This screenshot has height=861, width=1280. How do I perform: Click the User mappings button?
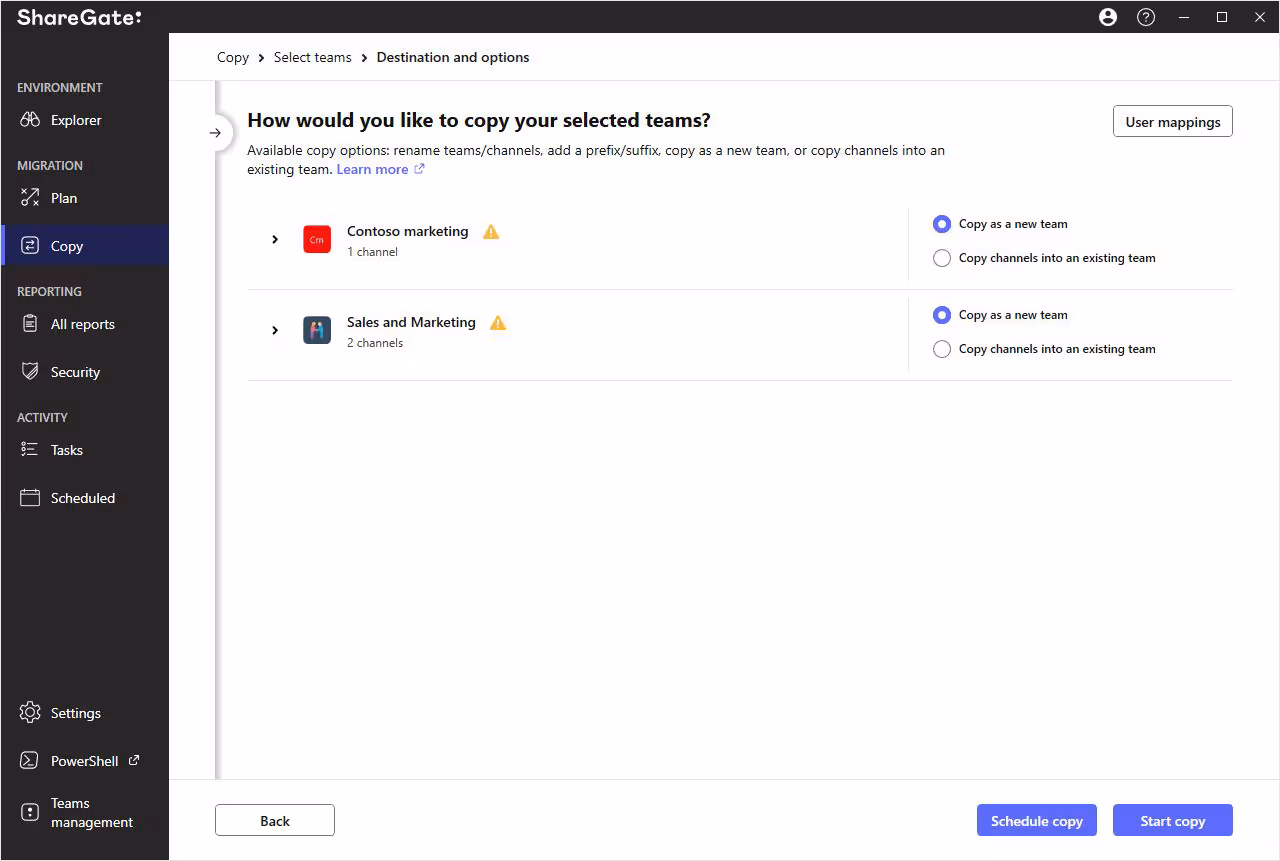(x=1173, y=121)
